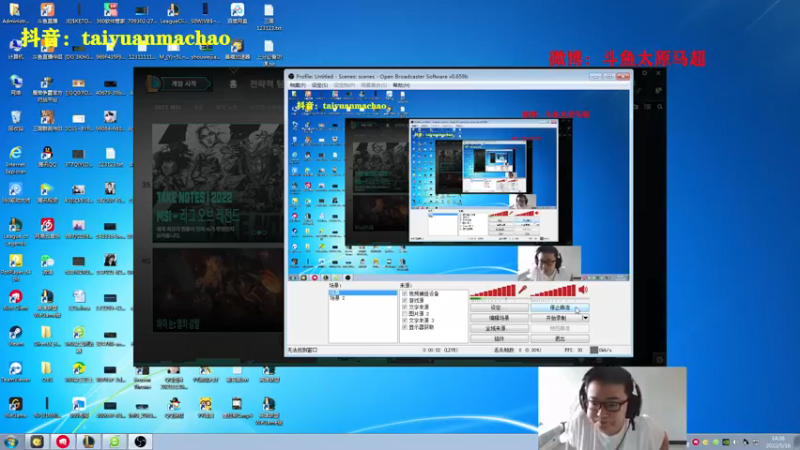Click 停止串流 to stop streaming
This screenshot has width=800, height=450.
[x=560, y=308]
